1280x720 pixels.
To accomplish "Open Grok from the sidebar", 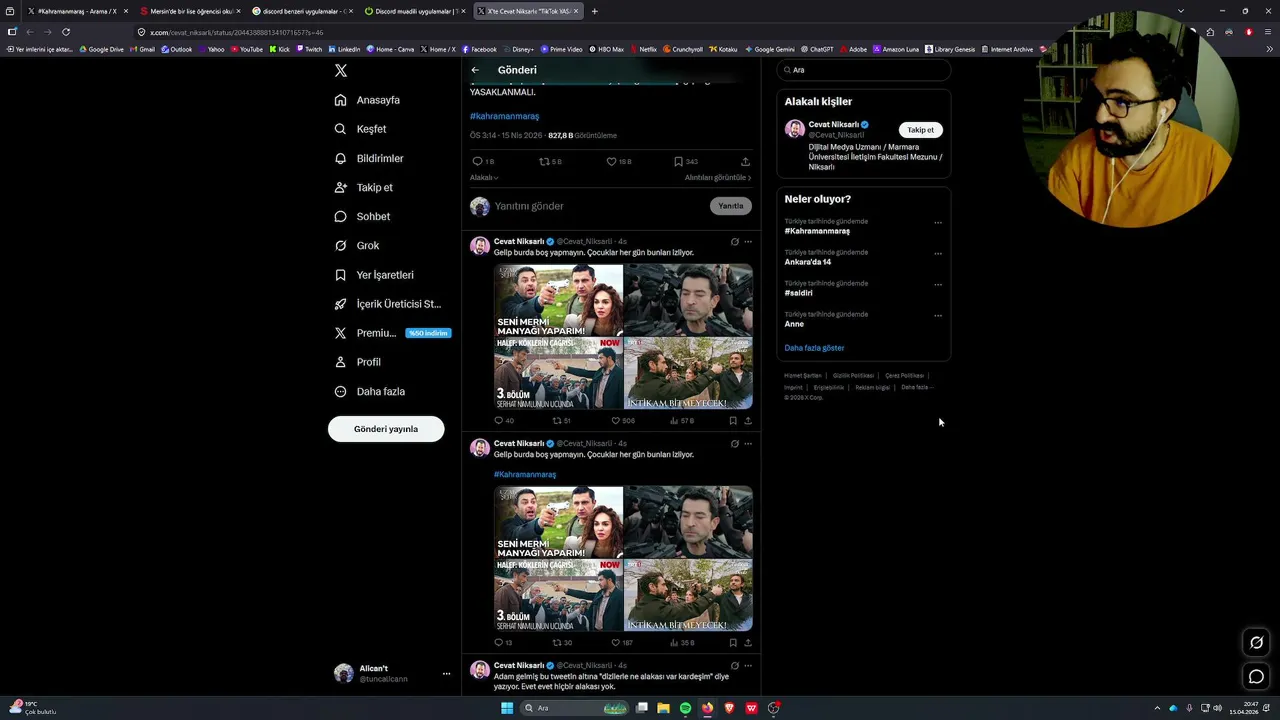I will click(x=356, y=245).
